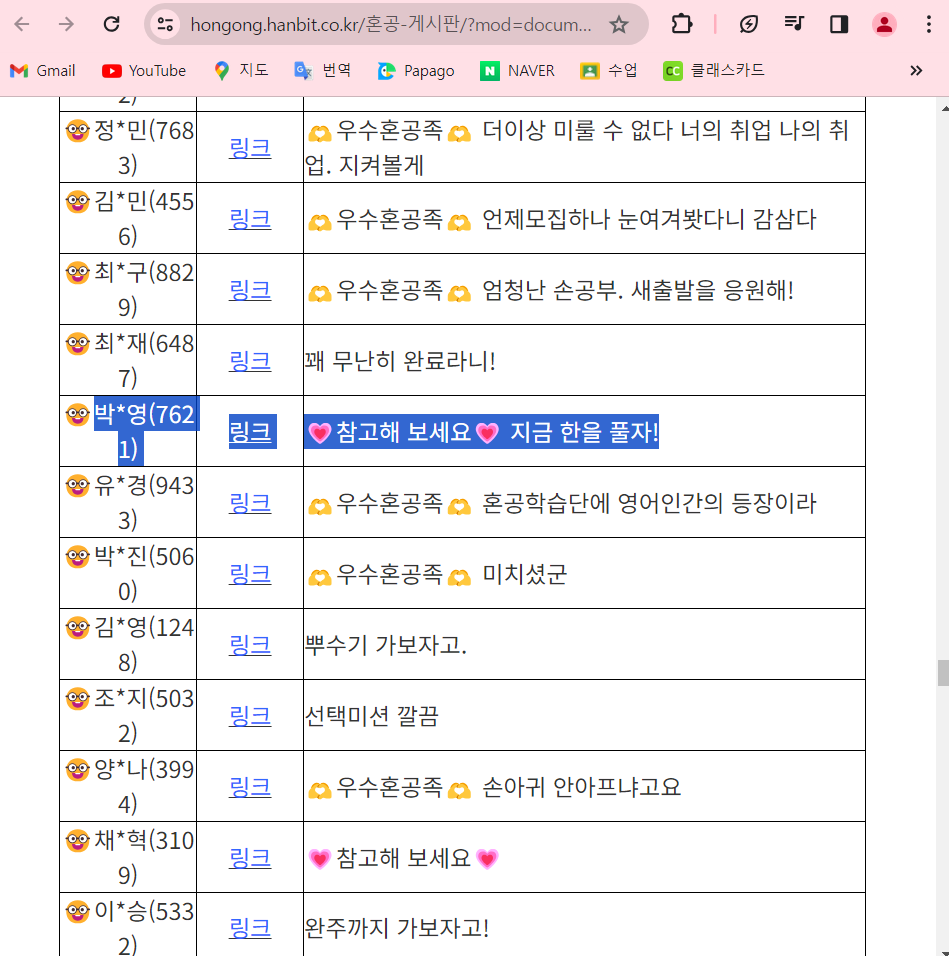Screen dimensions: 949x956
Task: Click the name cell 채*혁(3109)
Action: pos(129,858)
